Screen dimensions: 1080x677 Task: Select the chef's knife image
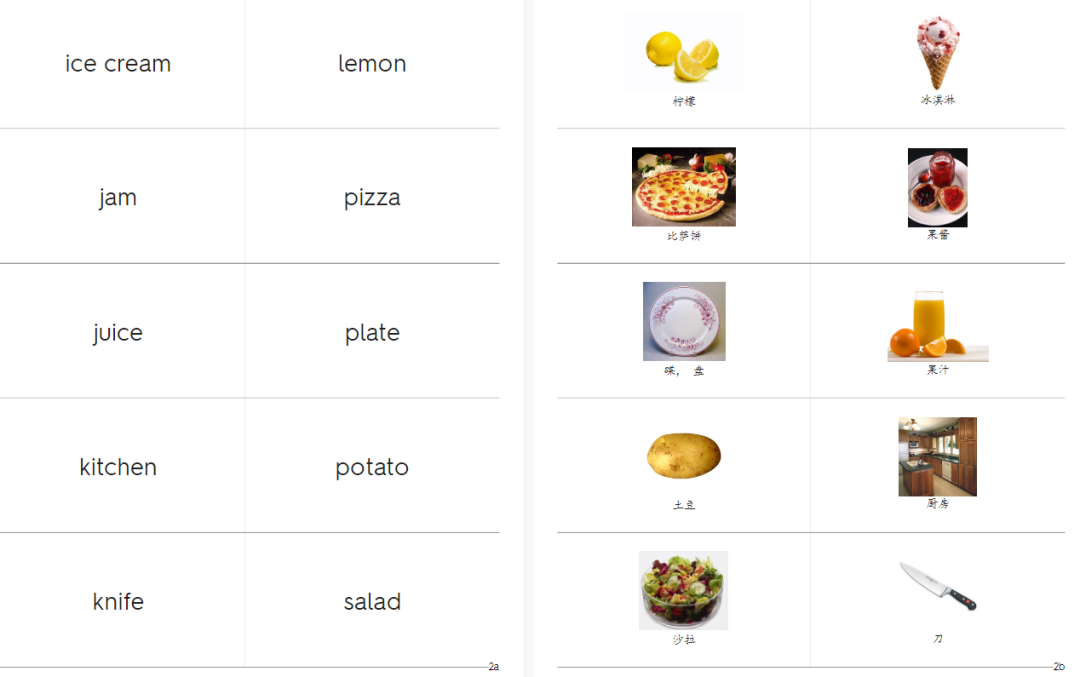[x=937, y=586]
